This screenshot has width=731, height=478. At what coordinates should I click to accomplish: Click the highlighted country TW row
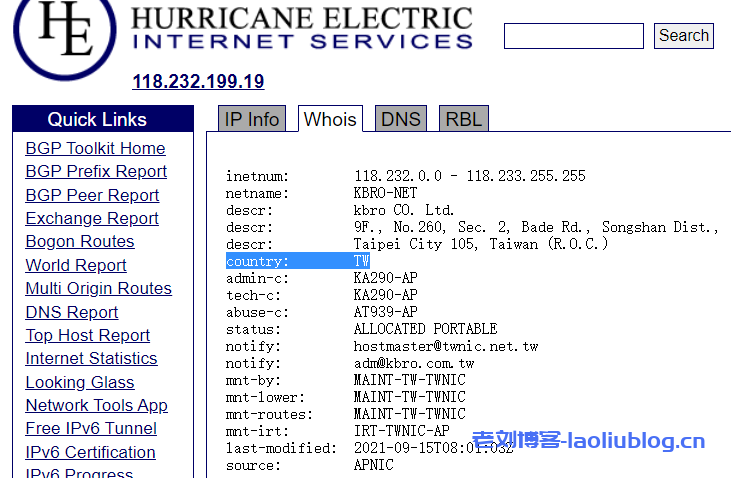(297, 261)
